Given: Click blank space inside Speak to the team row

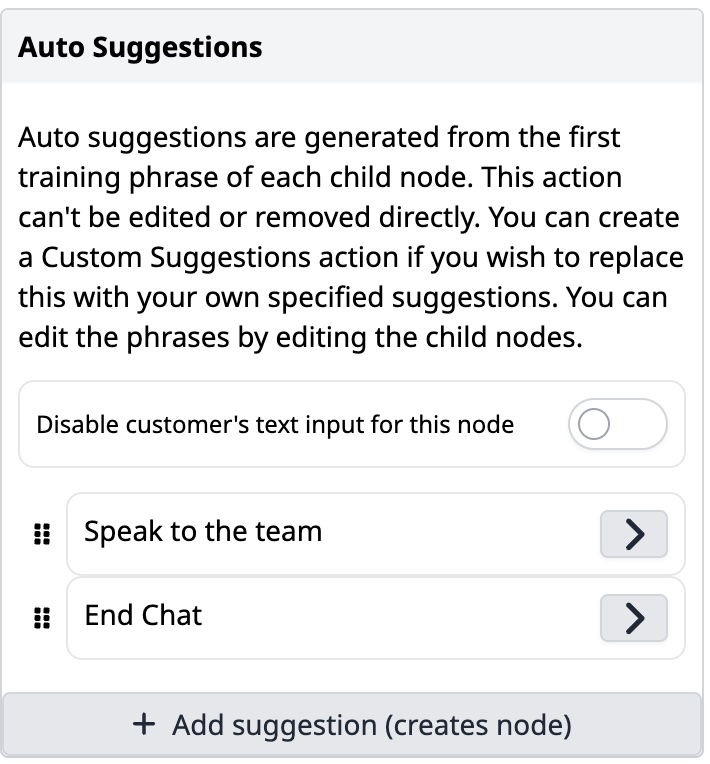Looking at the screenshot, I should [460, 535].
